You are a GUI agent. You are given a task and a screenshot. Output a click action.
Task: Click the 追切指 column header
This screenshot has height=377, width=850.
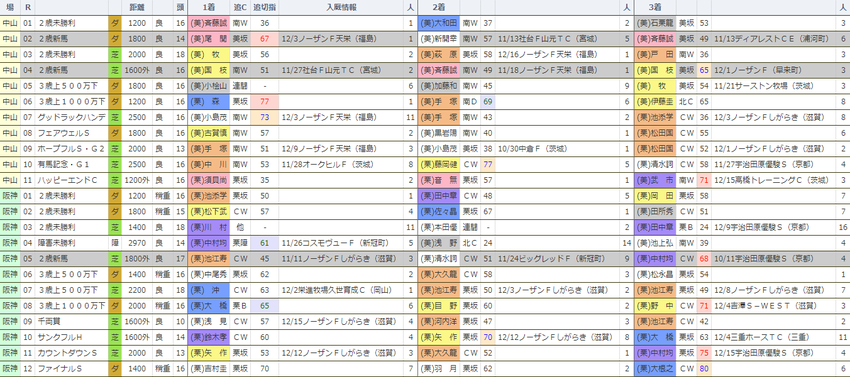(265, 8)
